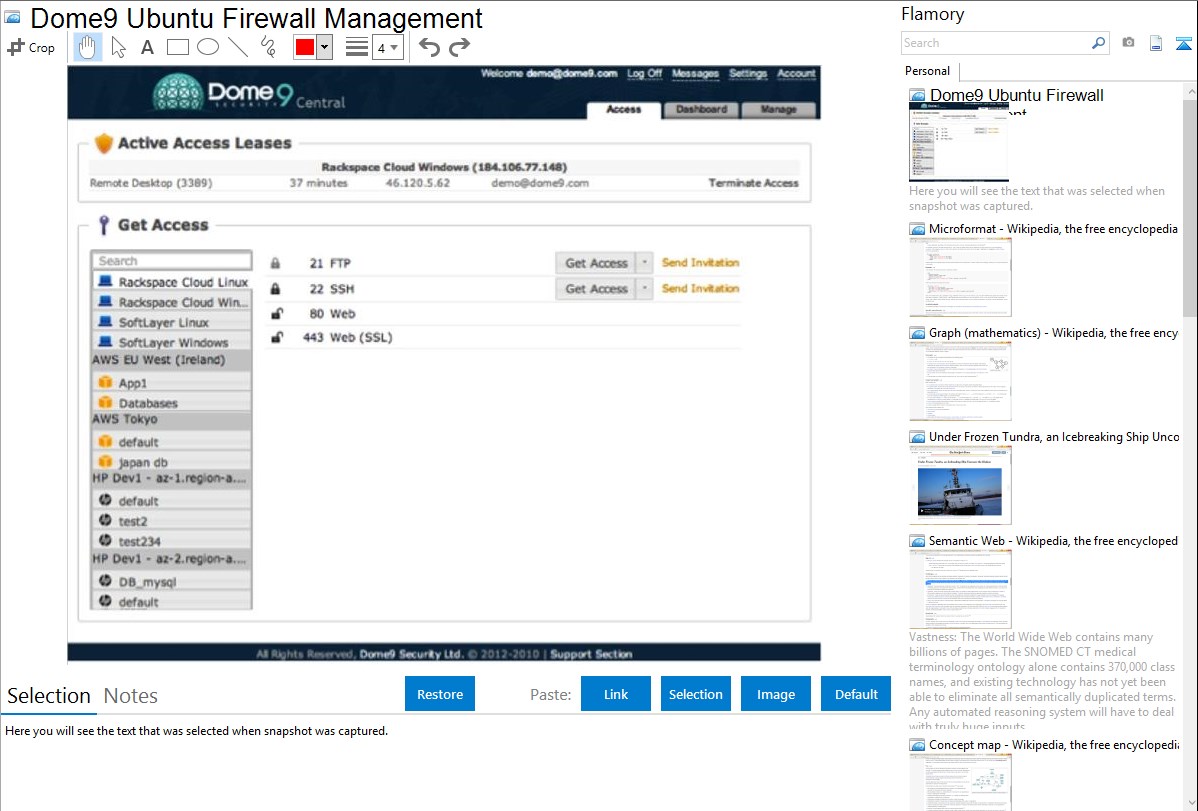Click Account link in Dome9 header

click(796, 73)
